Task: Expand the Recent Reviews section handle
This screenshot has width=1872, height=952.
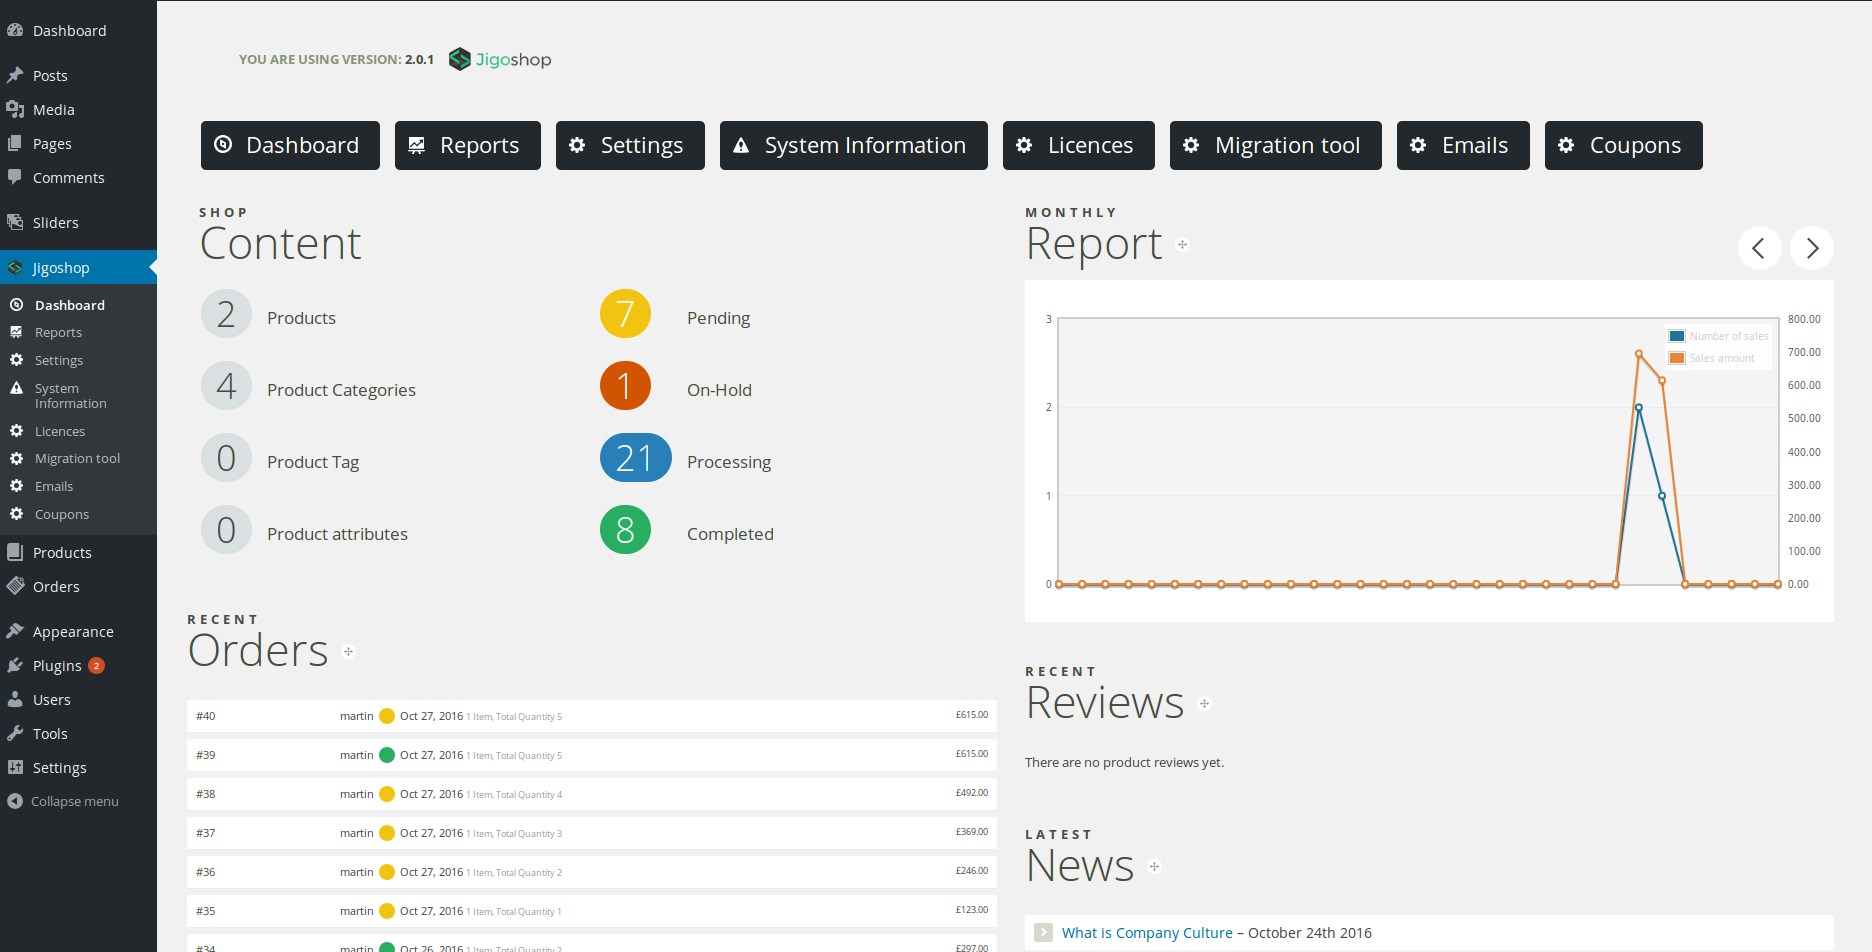Action: click(1204, 704)
